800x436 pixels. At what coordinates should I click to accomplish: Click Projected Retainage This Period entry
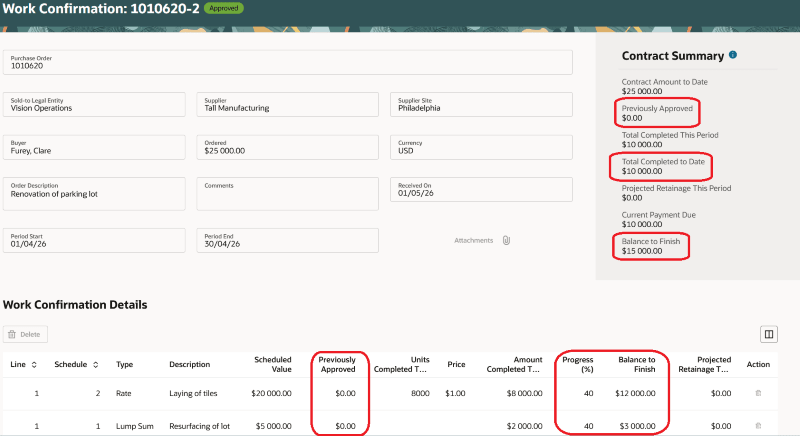click(x=676, y=193)
